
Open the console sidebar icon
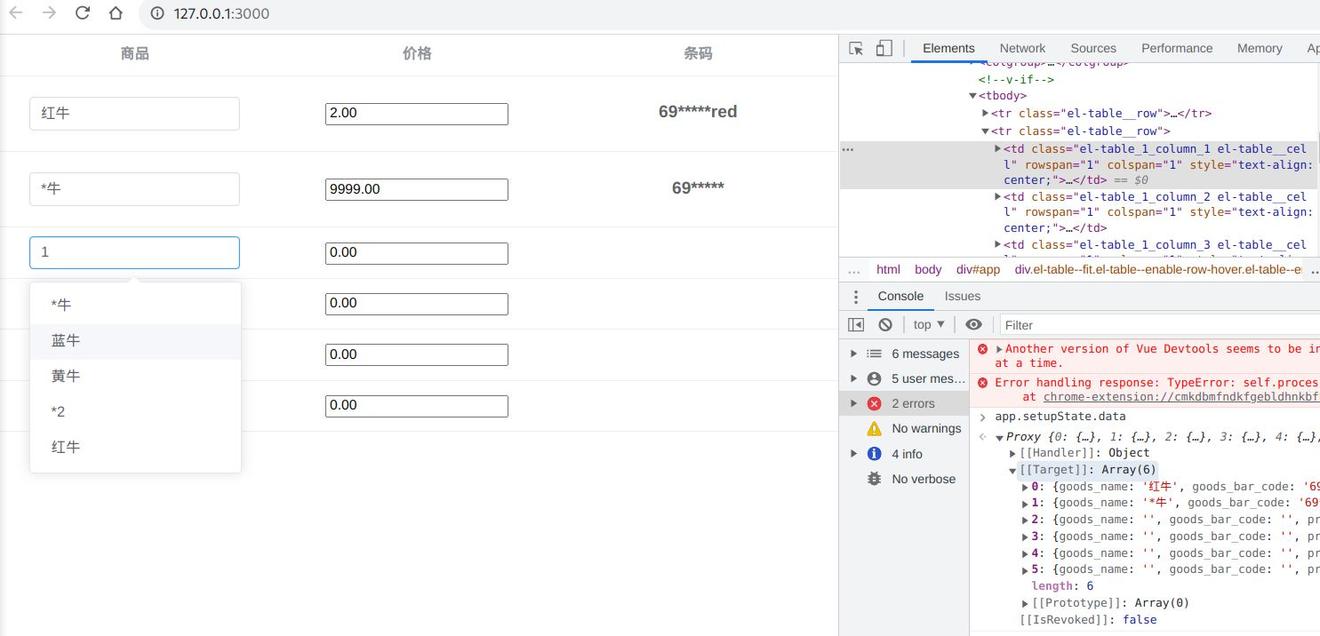(x=856, y=324)
